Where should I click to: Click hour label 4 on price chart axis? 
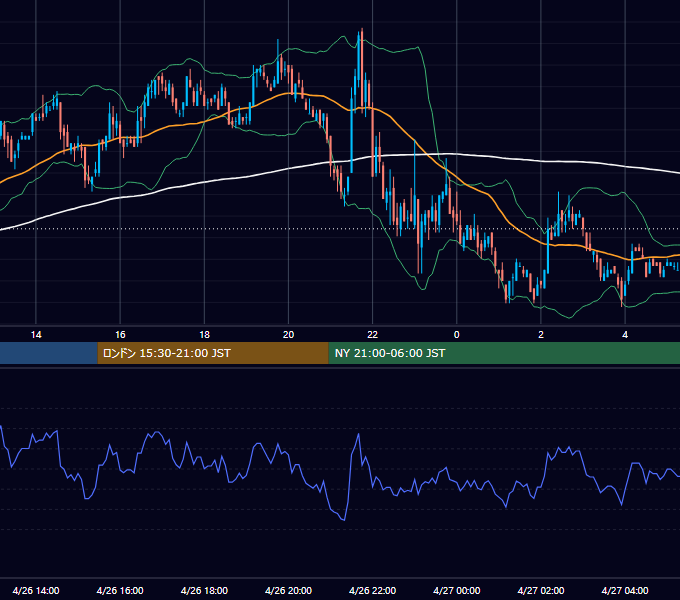point(625,335)
